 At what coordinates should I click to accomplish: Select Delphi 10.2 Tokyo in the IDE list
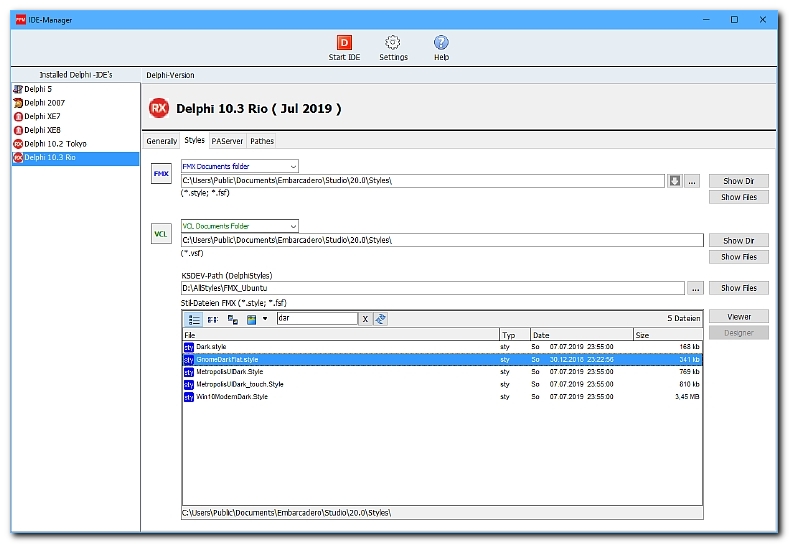tap(75, 143)
